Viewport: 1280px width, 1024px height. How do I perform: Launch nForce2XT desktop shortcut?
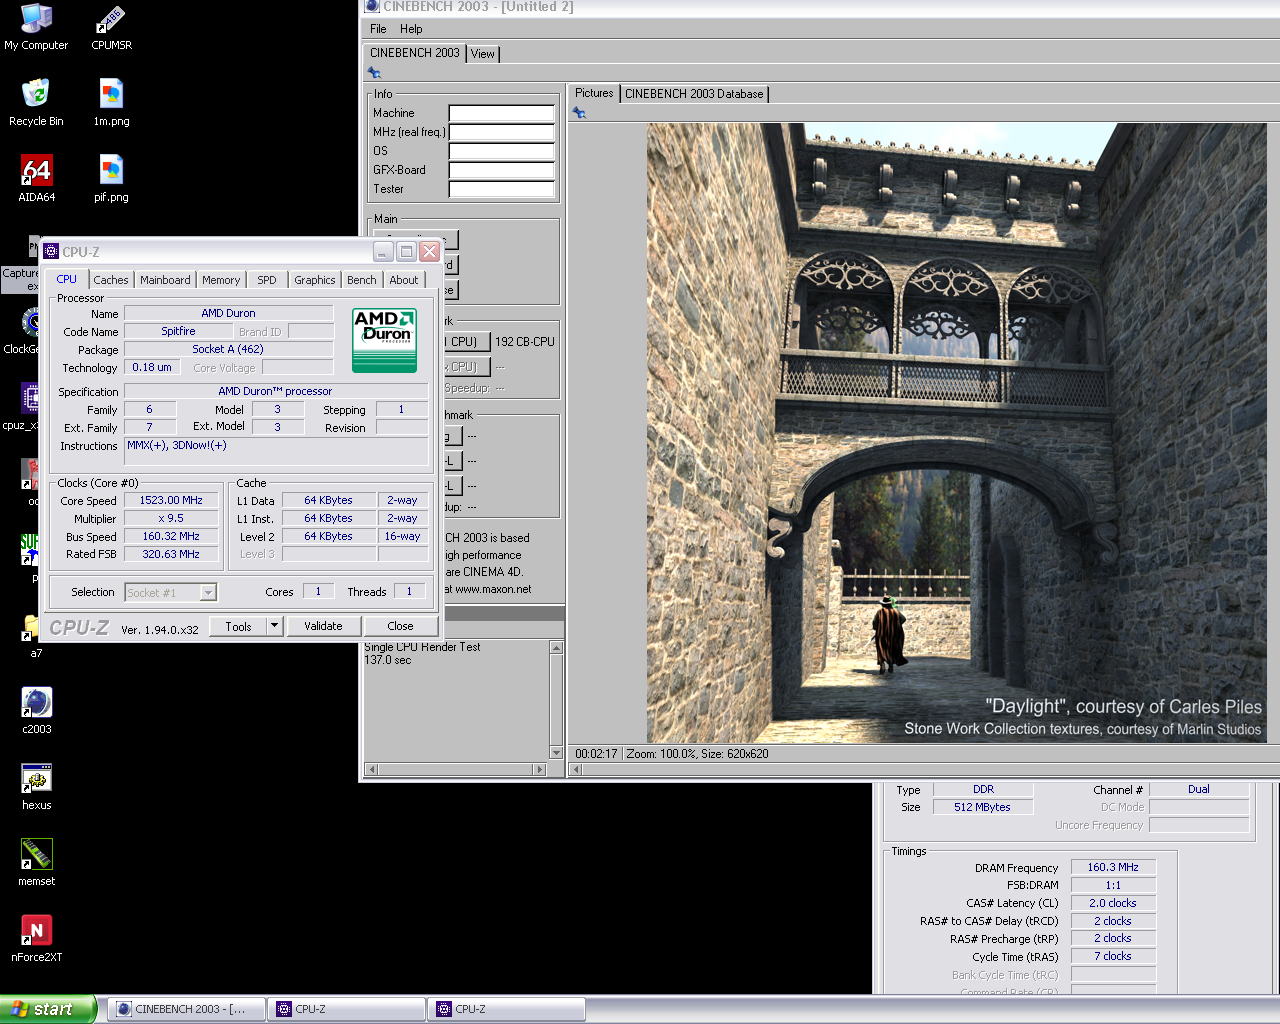tap(36, 938)
